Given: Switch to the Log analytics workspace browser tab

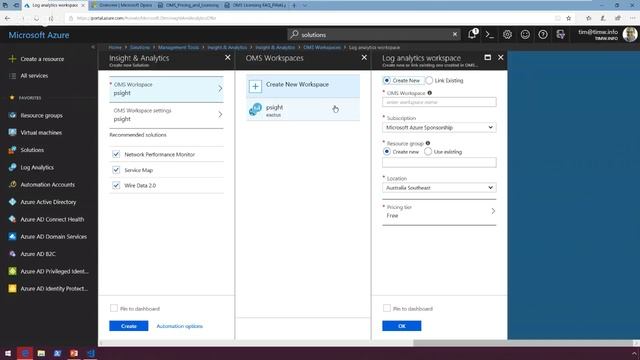Looking at the screenshot, I should [55, 5].
